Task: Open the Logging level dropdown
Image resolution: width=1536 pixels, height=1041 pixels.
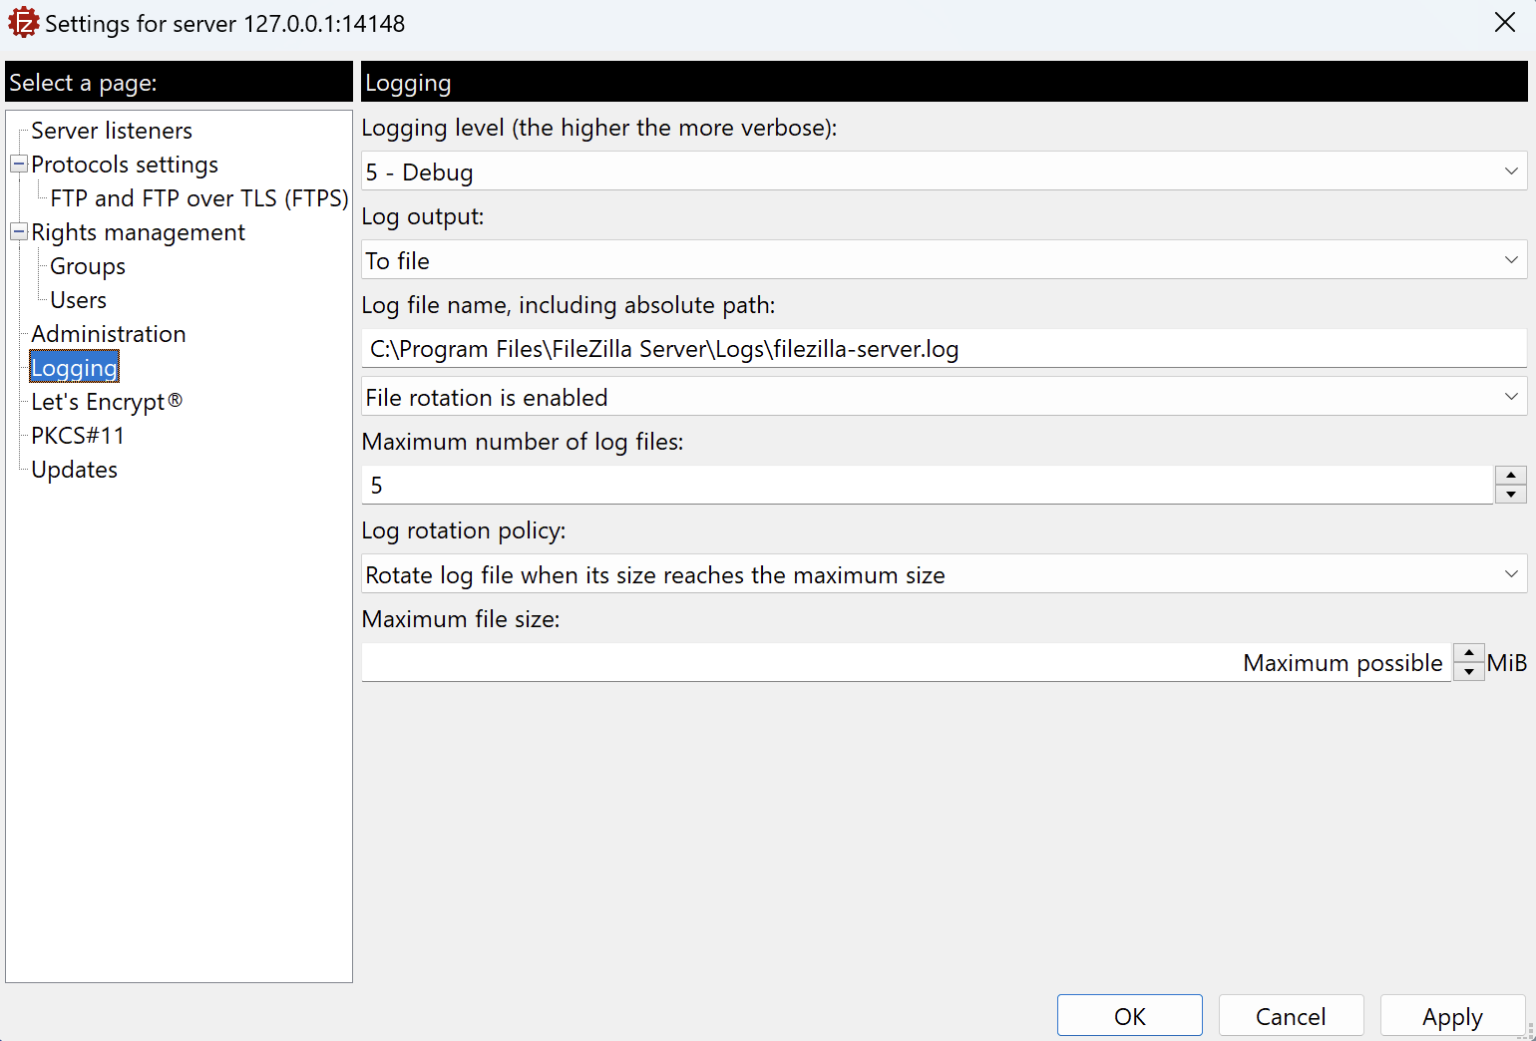Action: click(x=943, y=171)
